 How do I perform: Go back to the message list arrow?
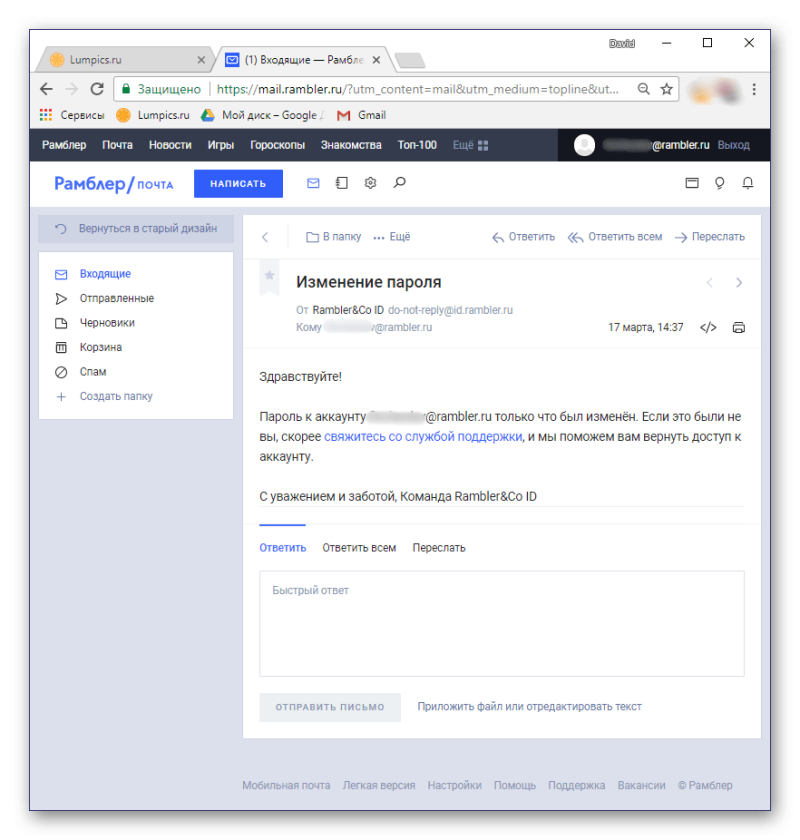point(265,237)
